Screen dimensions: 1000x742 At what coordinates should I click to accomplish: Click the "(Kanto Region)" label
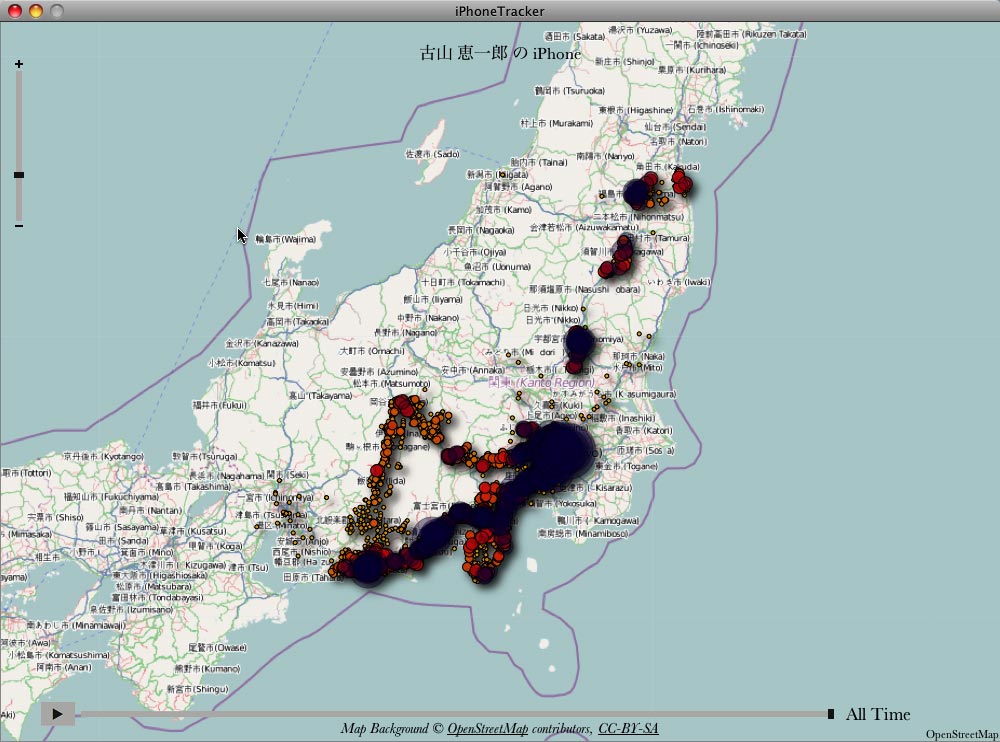[555, 382]
